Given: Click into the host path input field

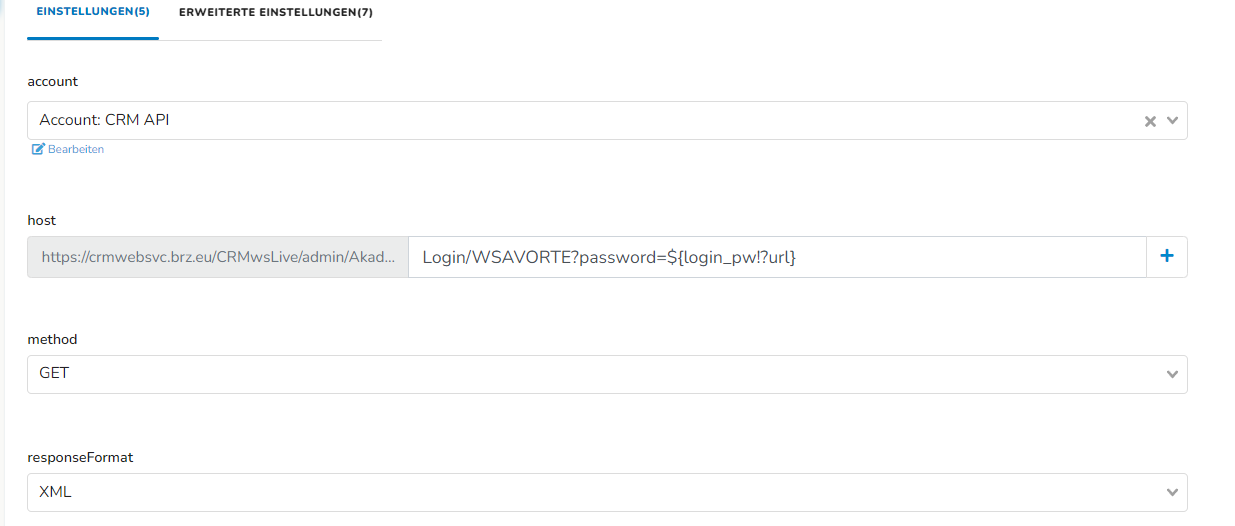Looking at the screenshot, I should click(777, 257).
